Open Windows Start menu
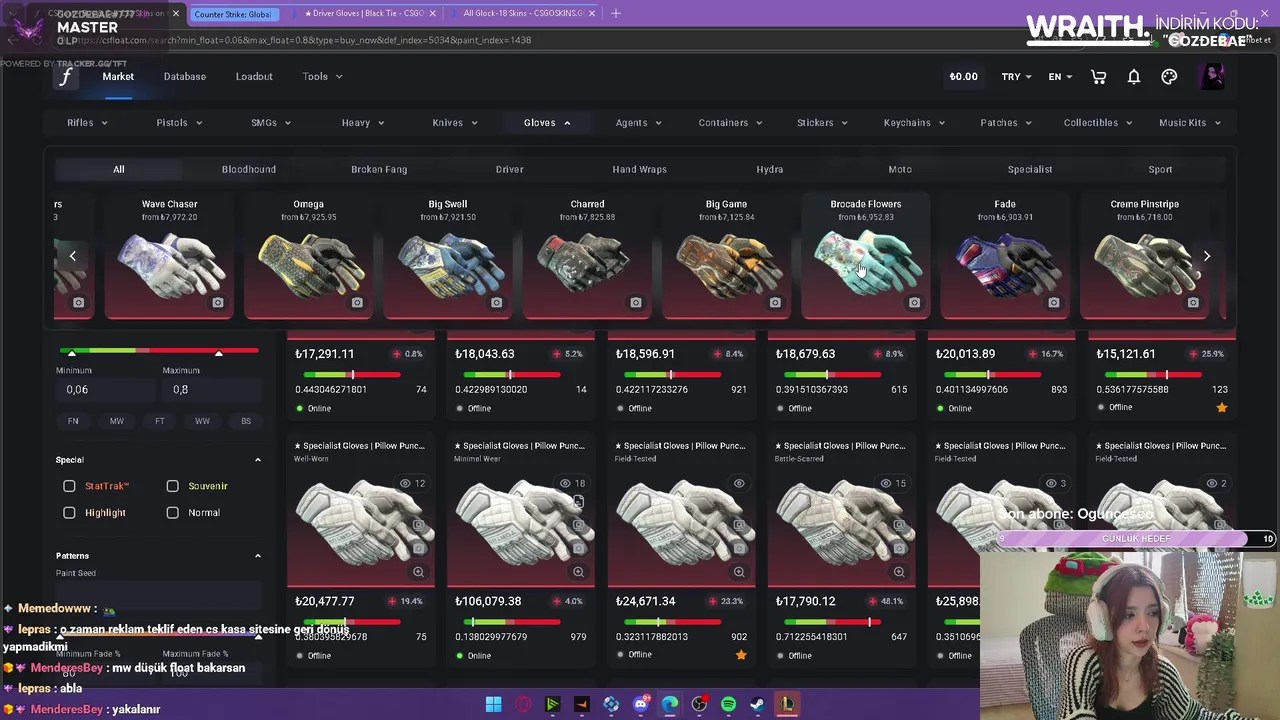The height and width of the screenshot is (720, 1280). coord(493,705)
